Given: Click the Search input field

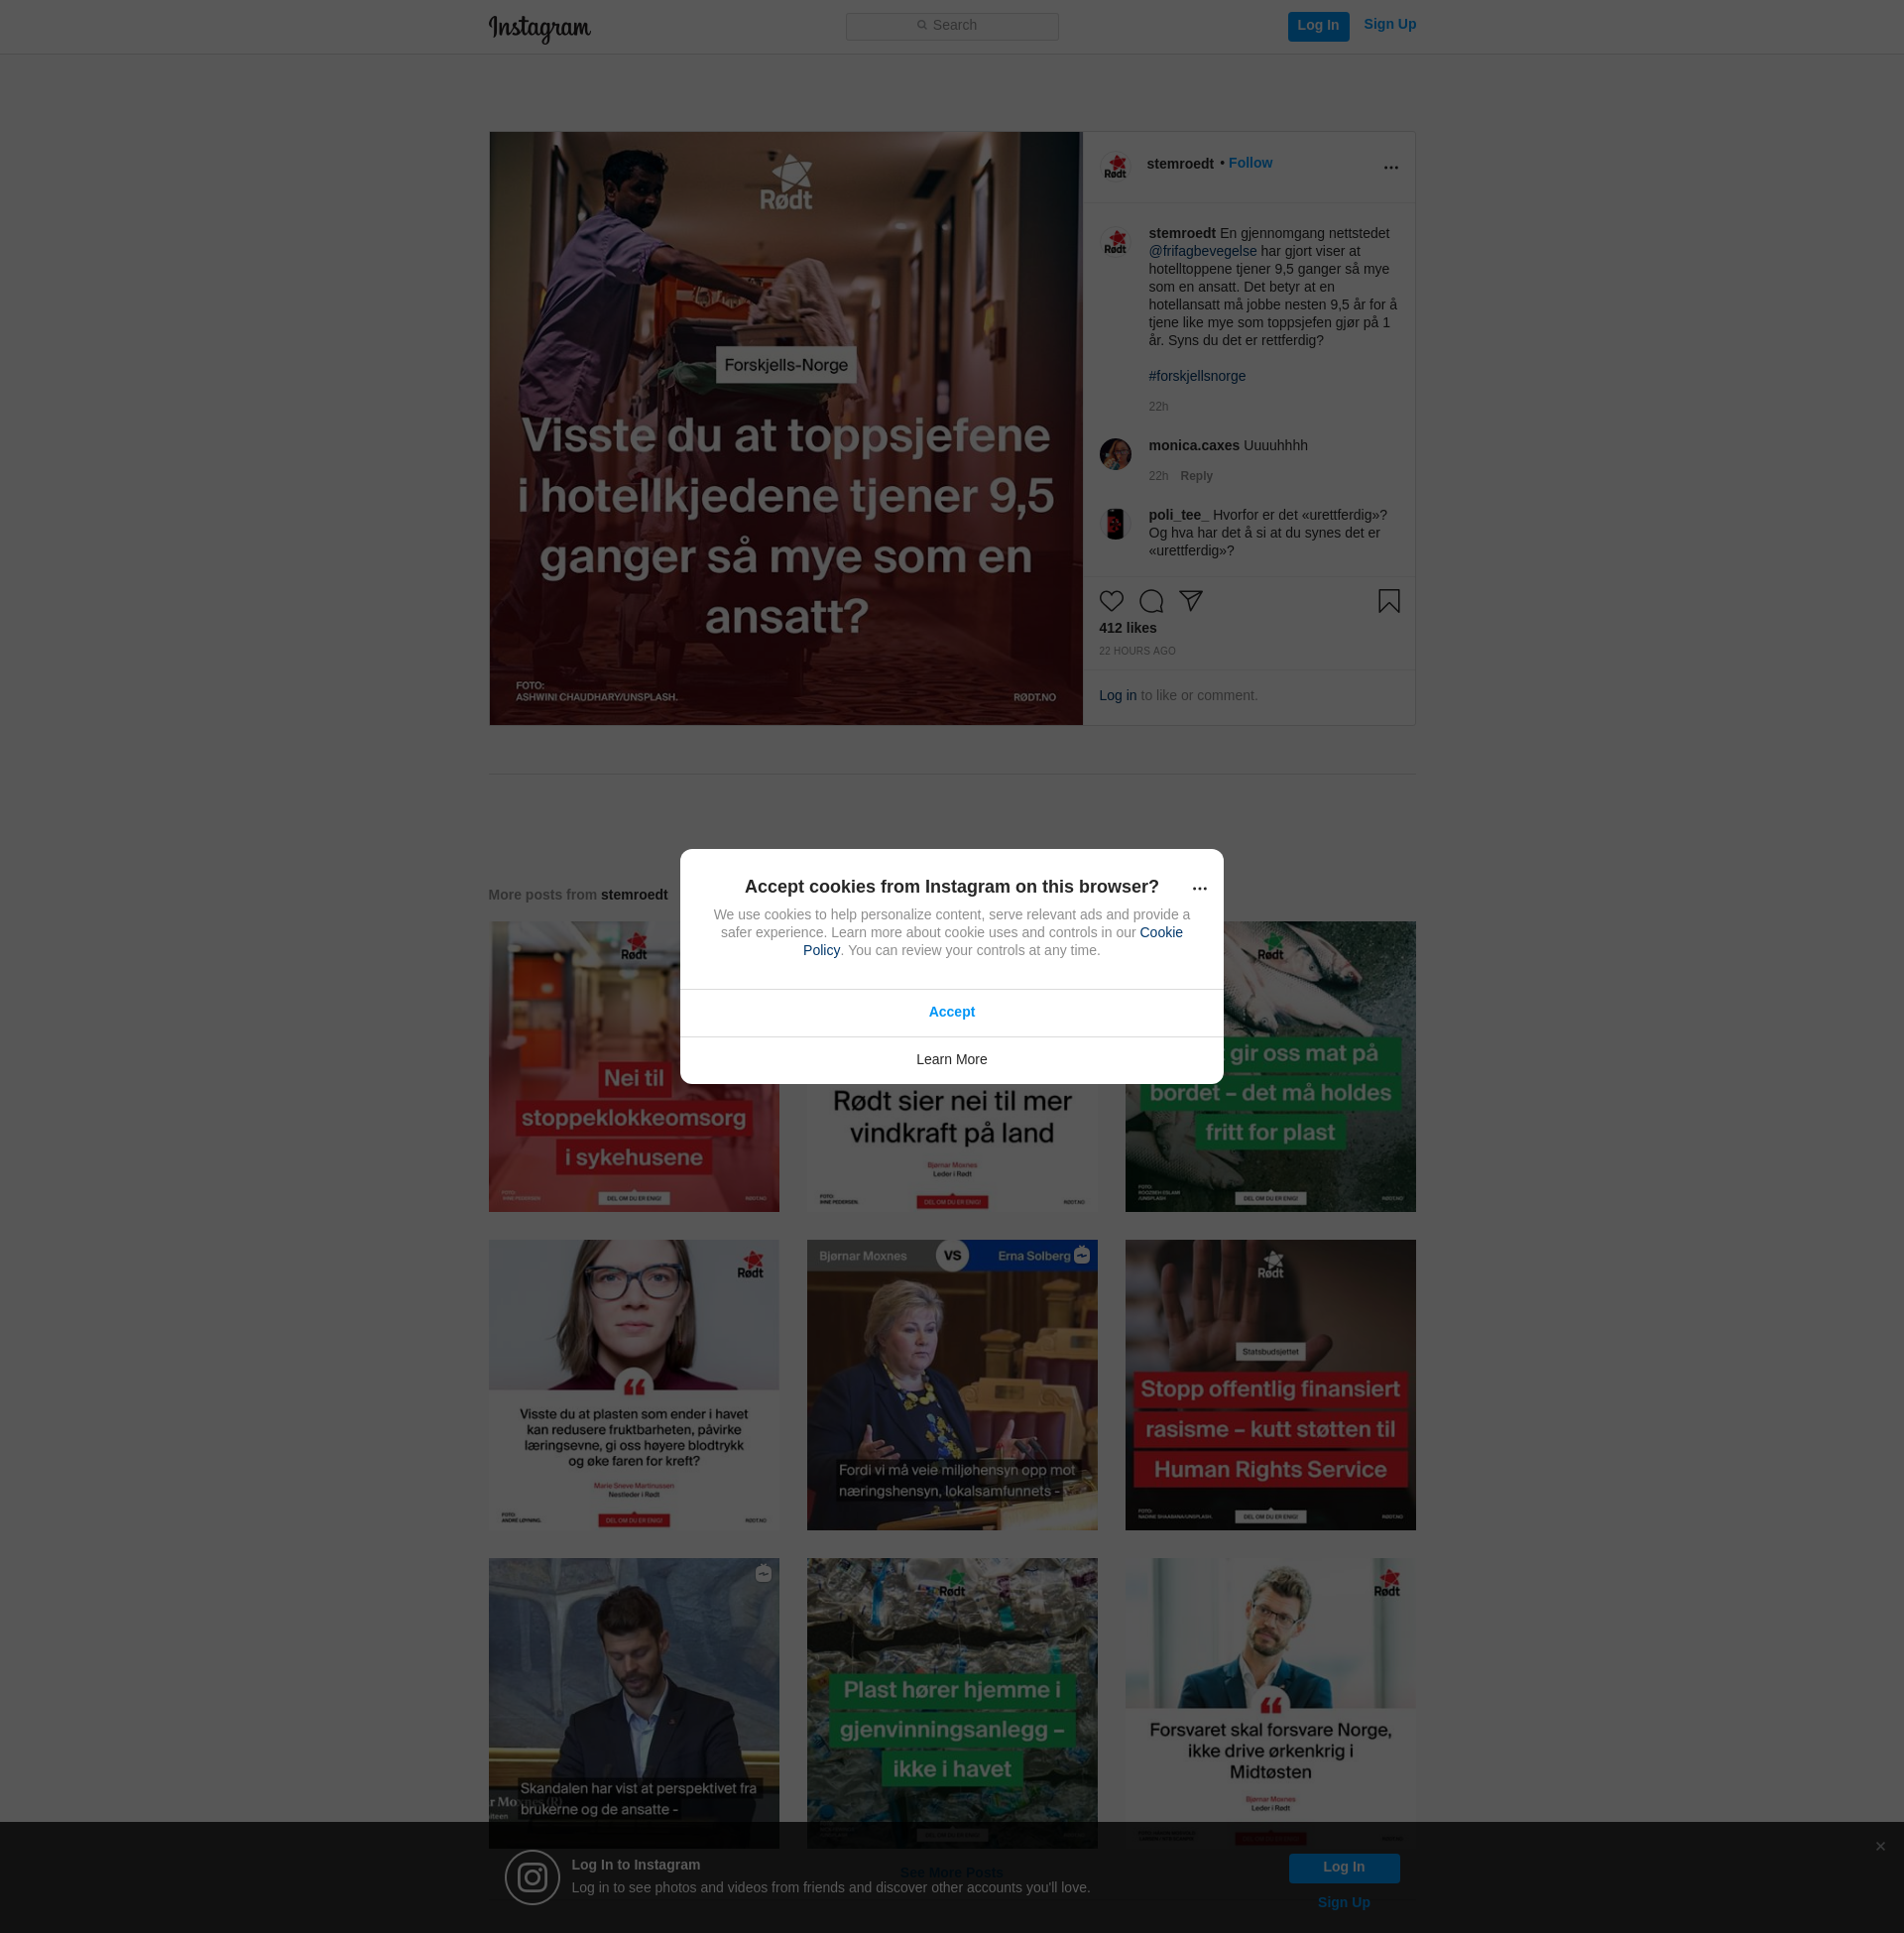Looking at the screenshot, I should point(952,25).
